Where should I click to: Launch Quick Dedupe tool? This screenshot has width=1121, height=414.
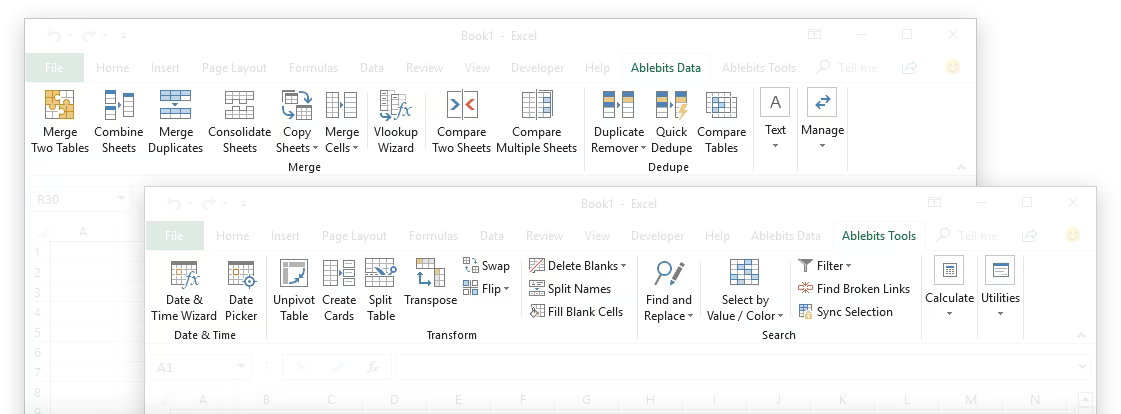[x=671, y=122]
